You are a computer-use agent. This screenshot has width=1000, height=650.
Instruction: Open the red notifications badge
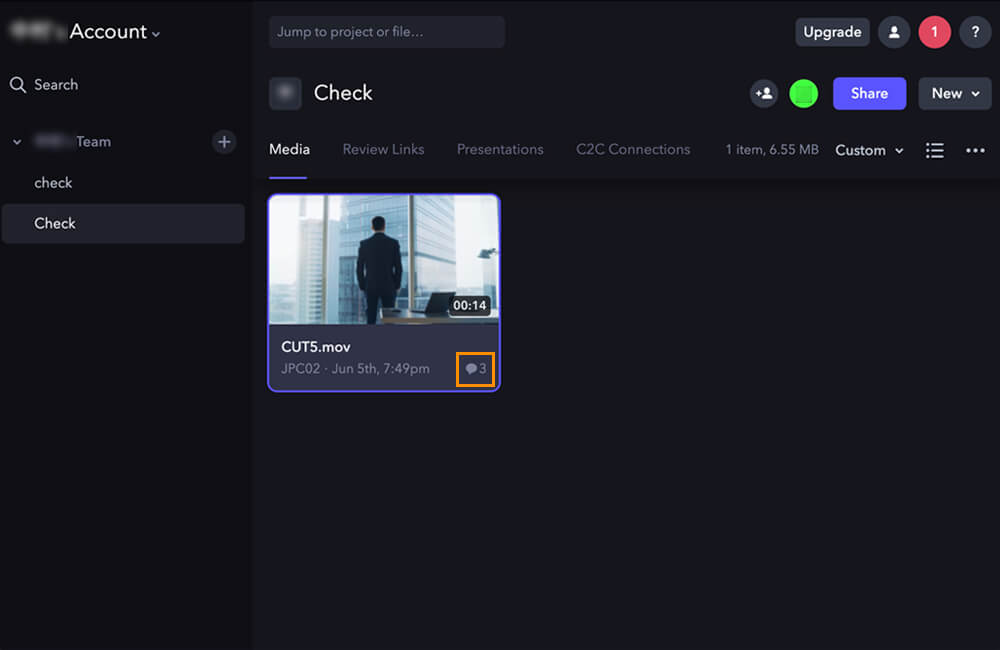click(x=934, y=32)
